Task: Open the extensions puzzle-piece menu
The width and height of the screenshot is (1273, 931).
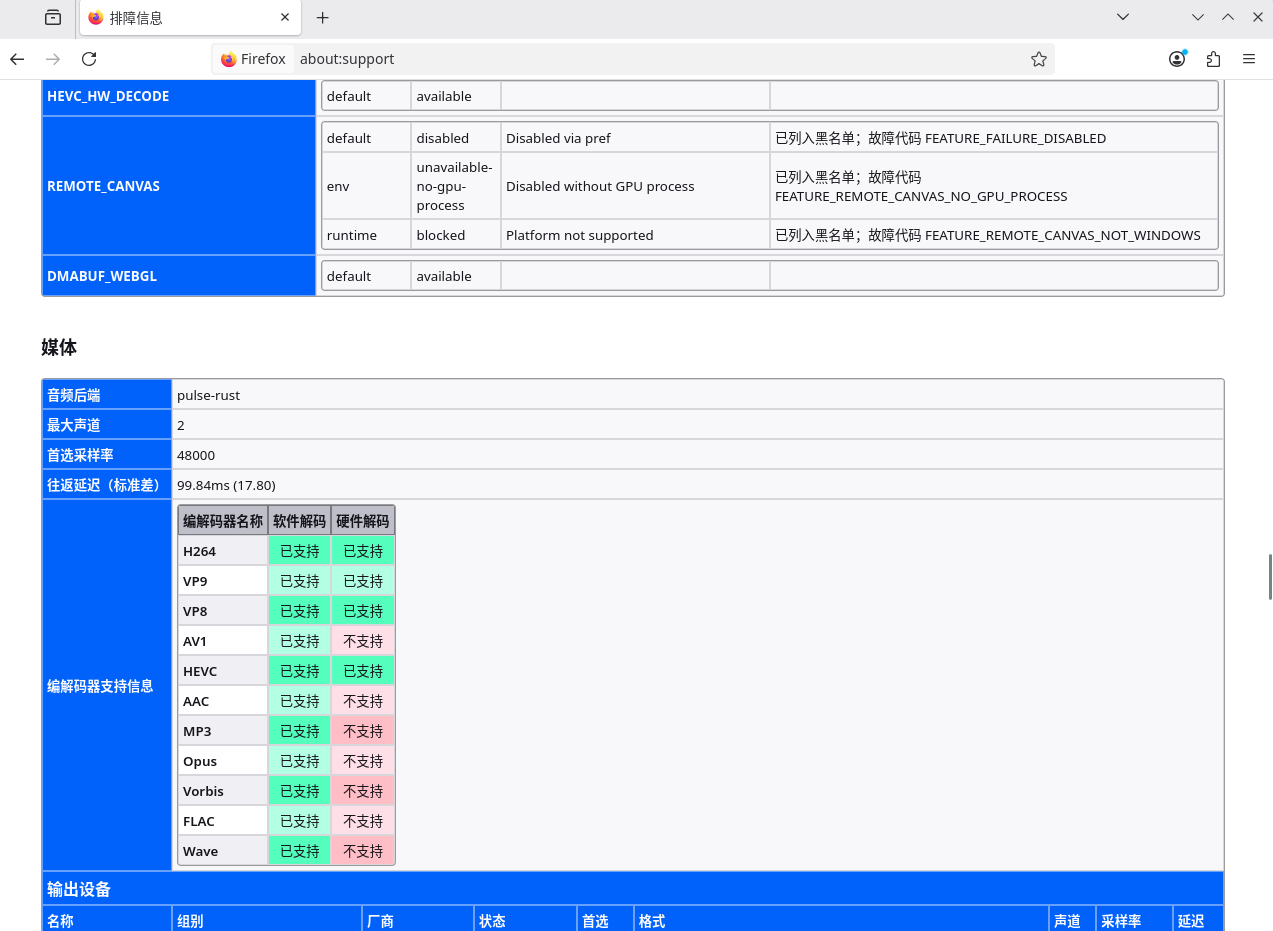Action: [x=1213, y=59]
